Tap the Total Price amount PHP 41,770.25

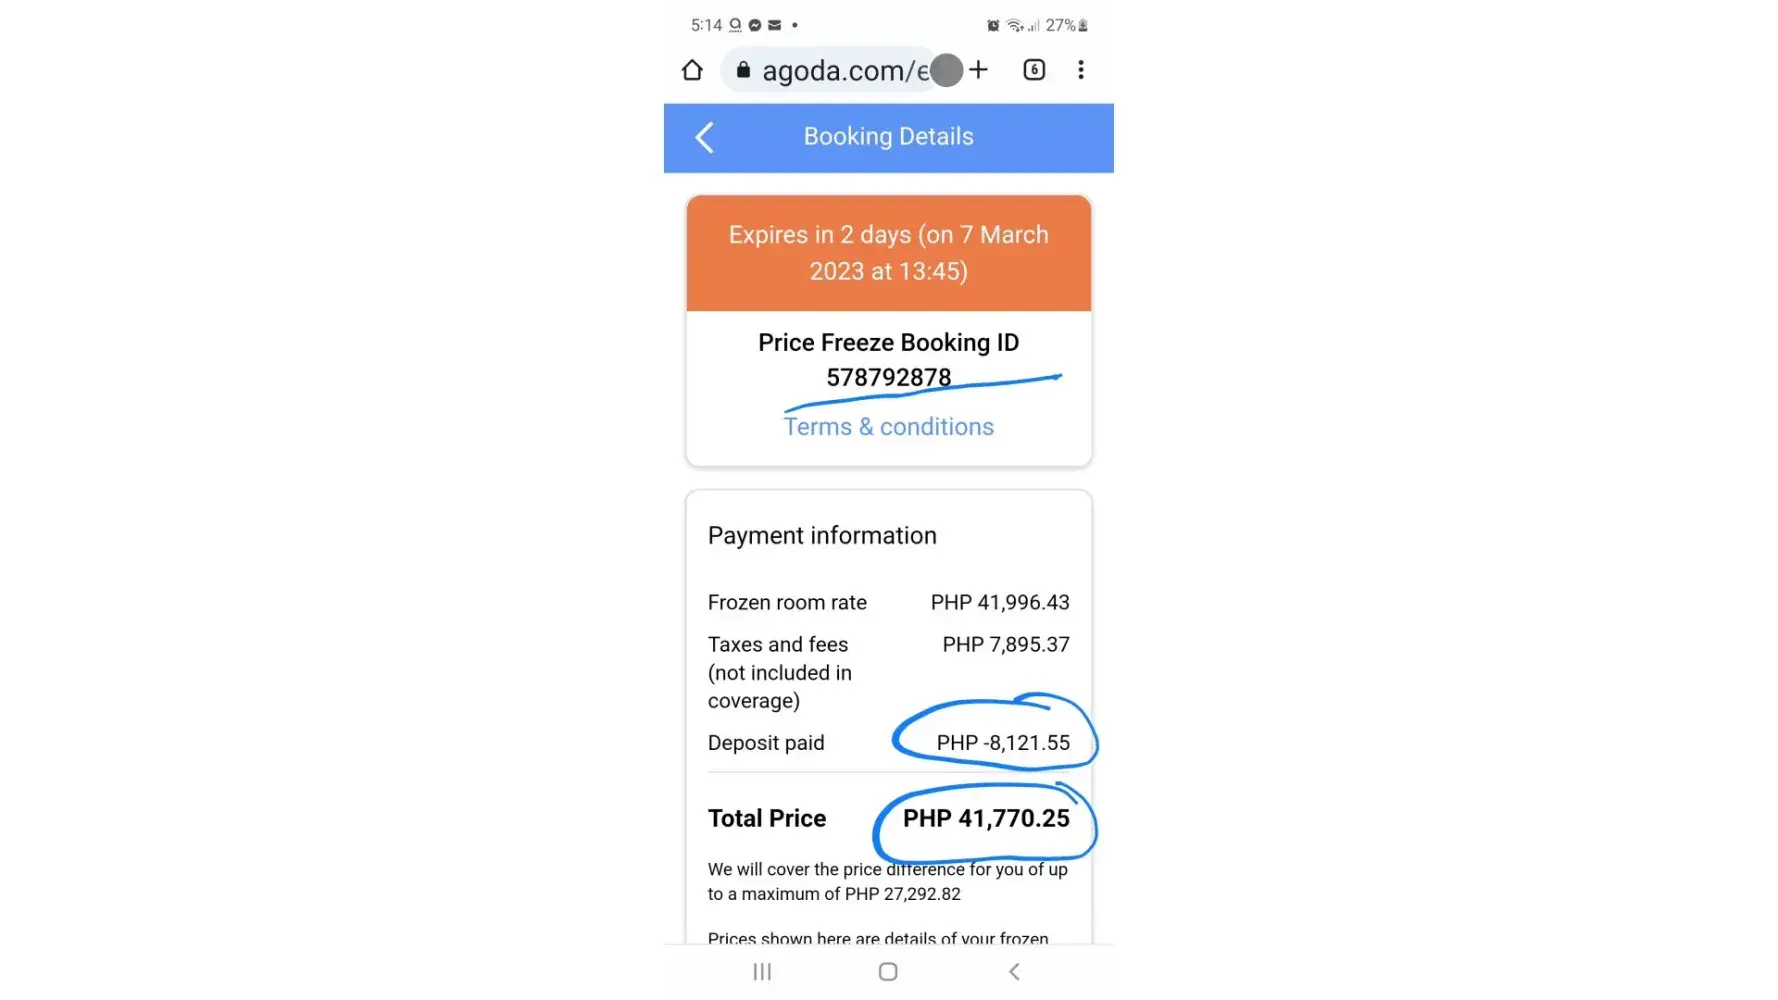click(986, 819)
